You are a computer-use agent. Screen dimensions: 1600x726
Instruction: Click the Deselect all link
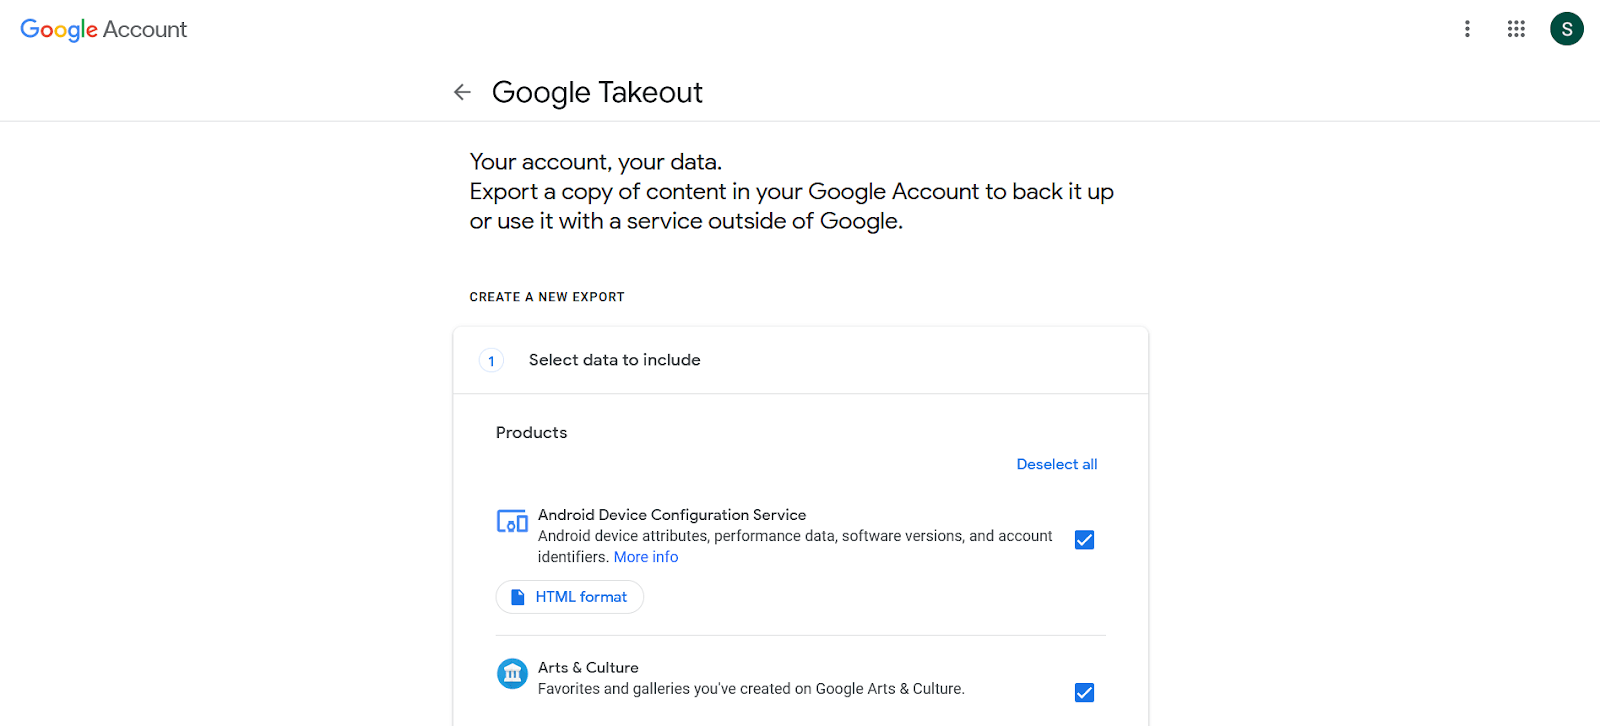[1056, 463]
